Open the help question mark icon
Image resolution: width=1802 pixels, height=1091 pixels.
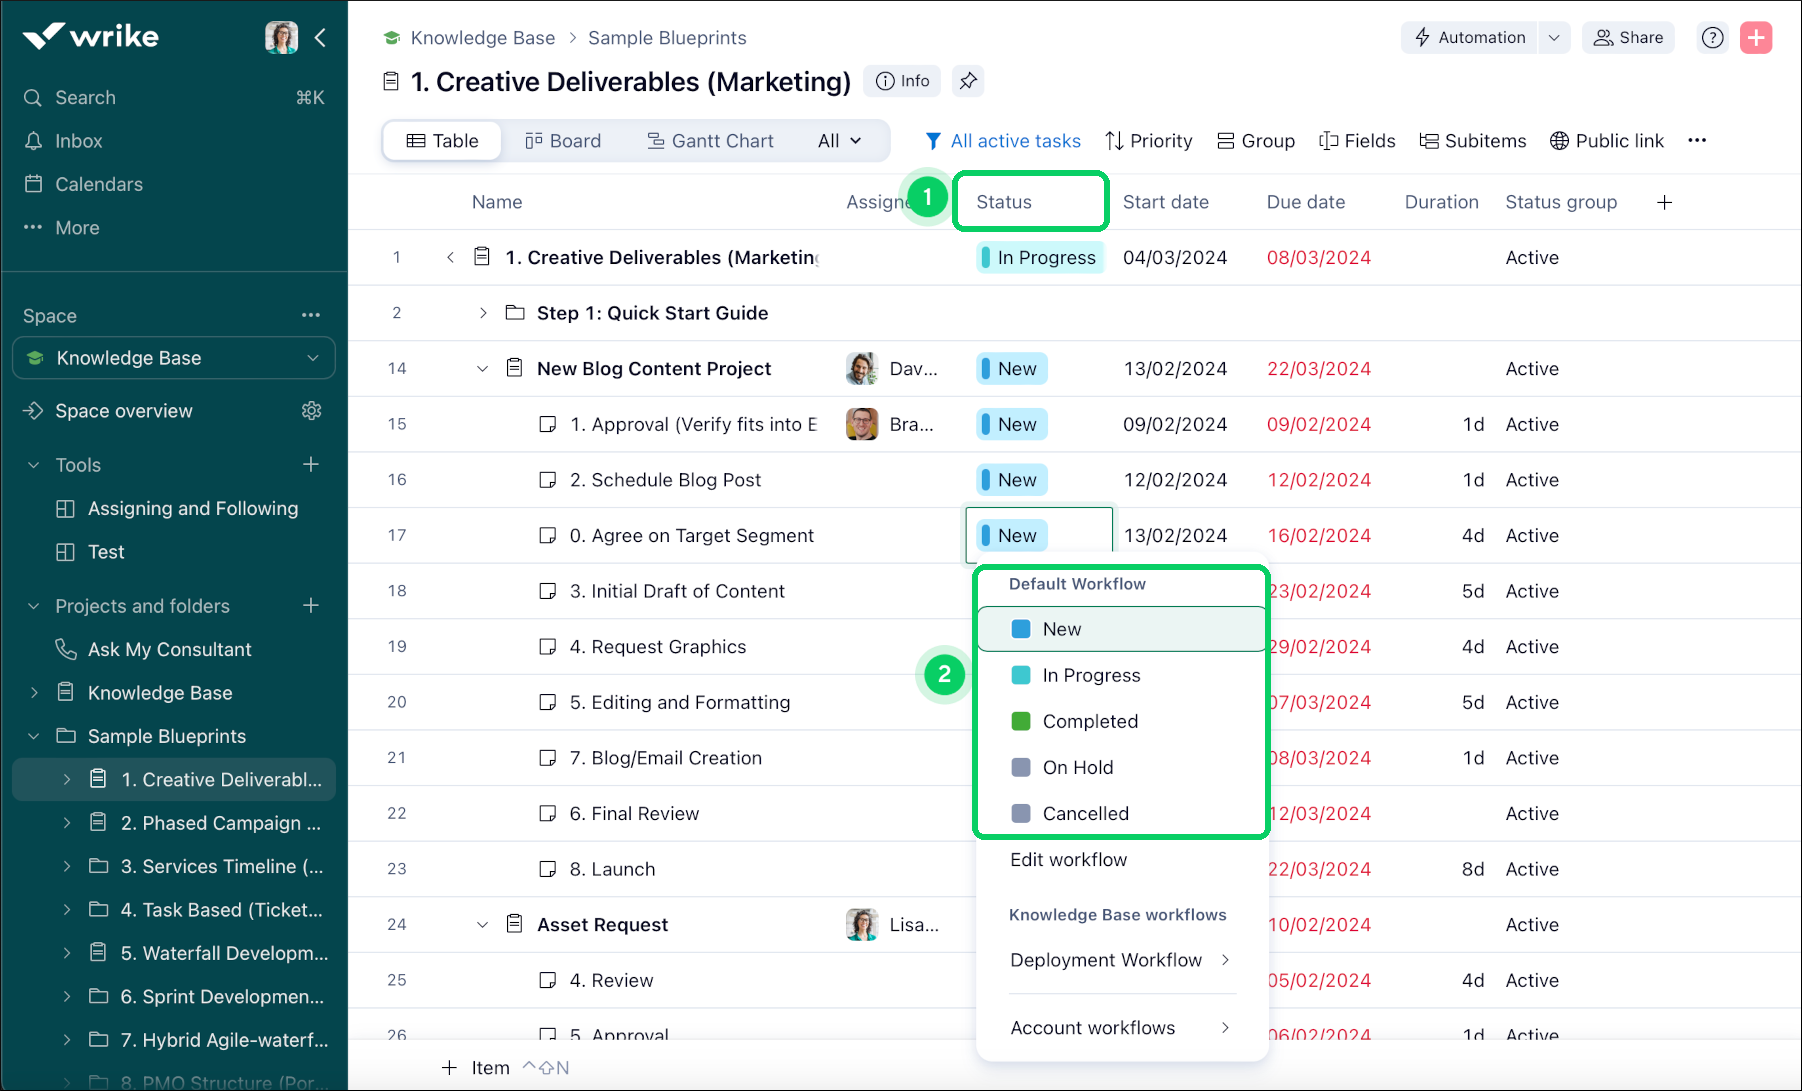(x=1712, y=38)
